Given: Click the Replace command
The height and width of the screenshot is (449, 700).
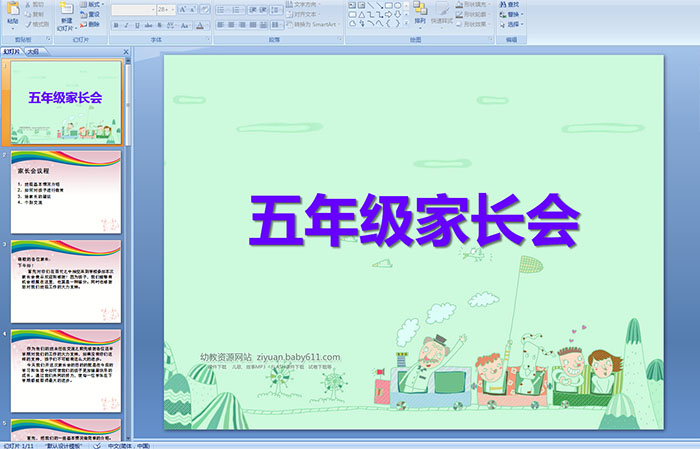Looking at the screenshot, I should [x=511, y=14].
